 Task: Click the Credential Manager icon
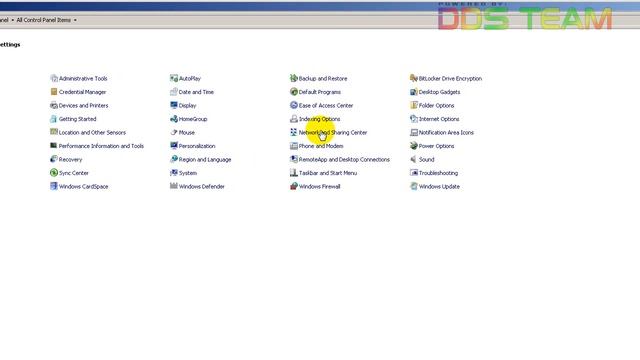coord(54,92)
